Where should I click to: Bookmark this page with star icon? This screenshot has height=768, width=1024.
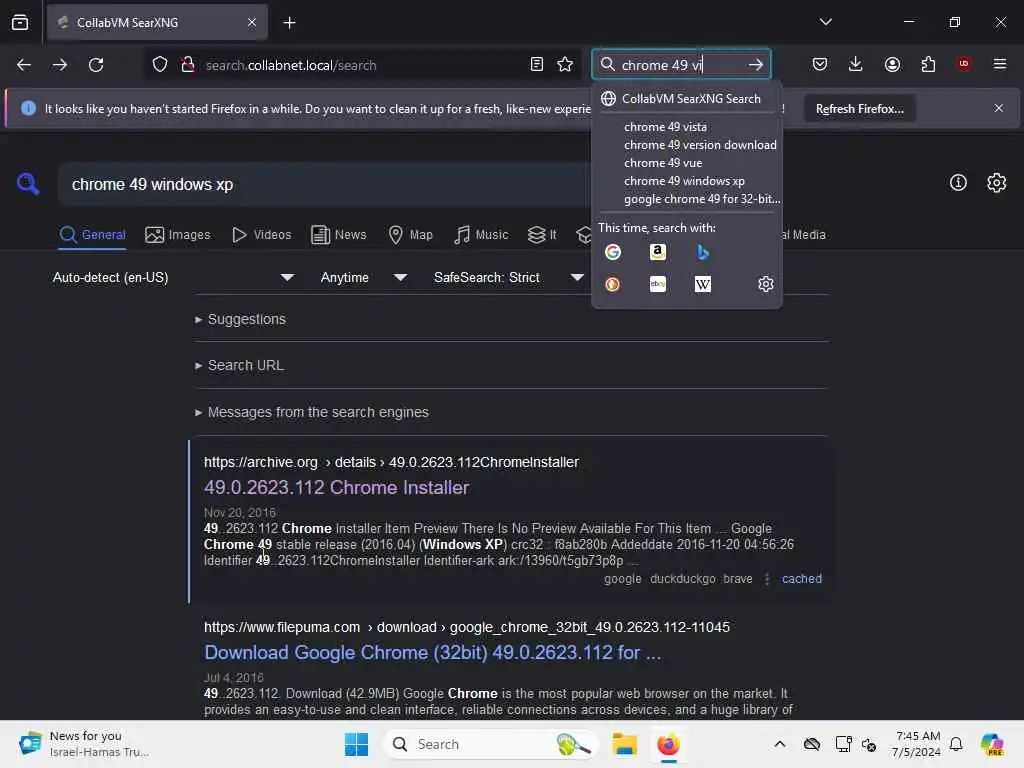pyautogui.click(x=565, y=65)
